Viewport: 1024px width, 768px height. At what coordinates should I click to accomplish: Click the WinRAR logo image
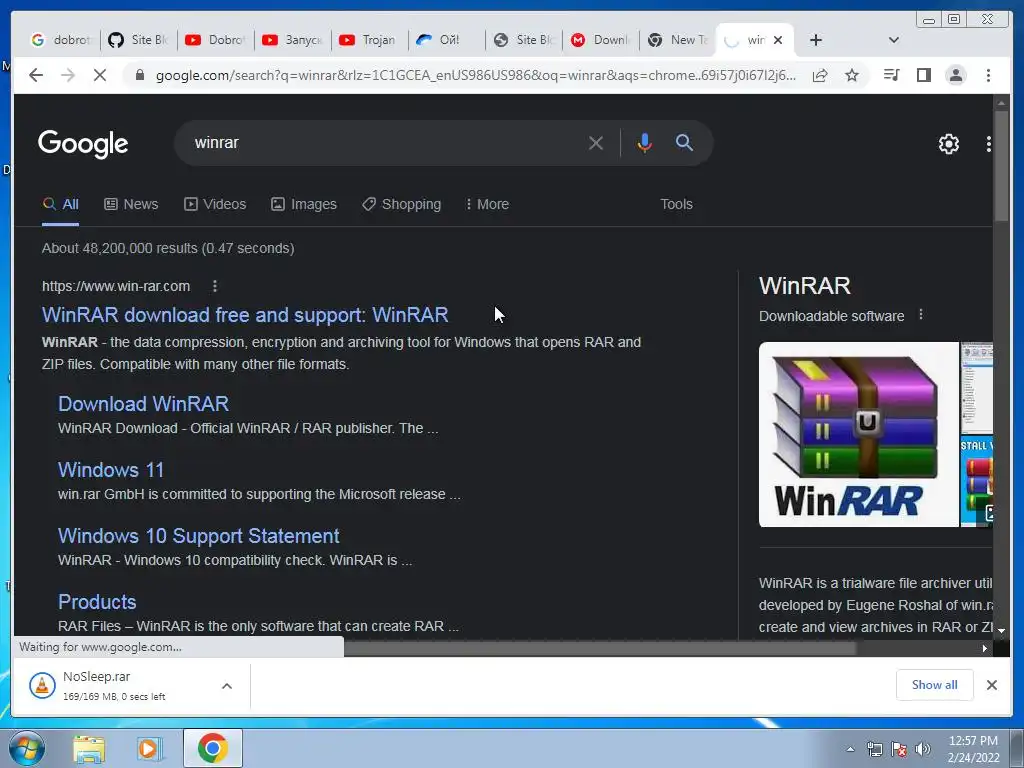858,434
